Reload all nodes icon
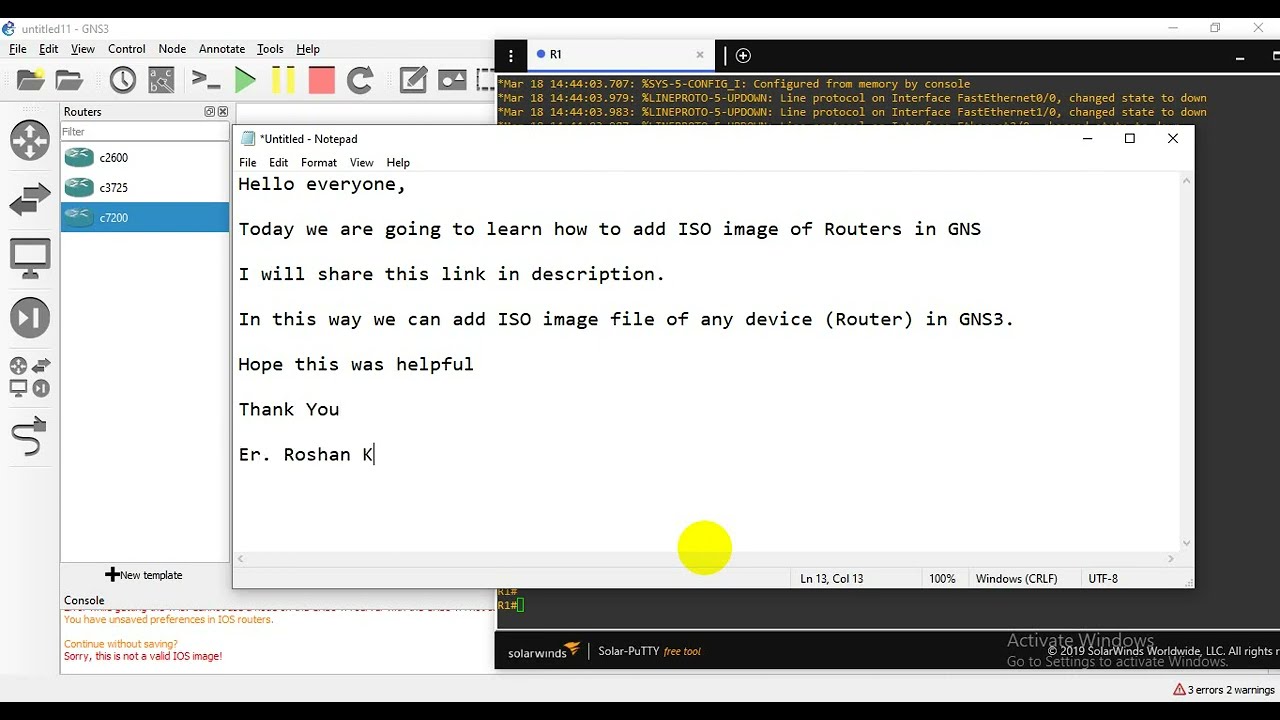 click(360, 80)
